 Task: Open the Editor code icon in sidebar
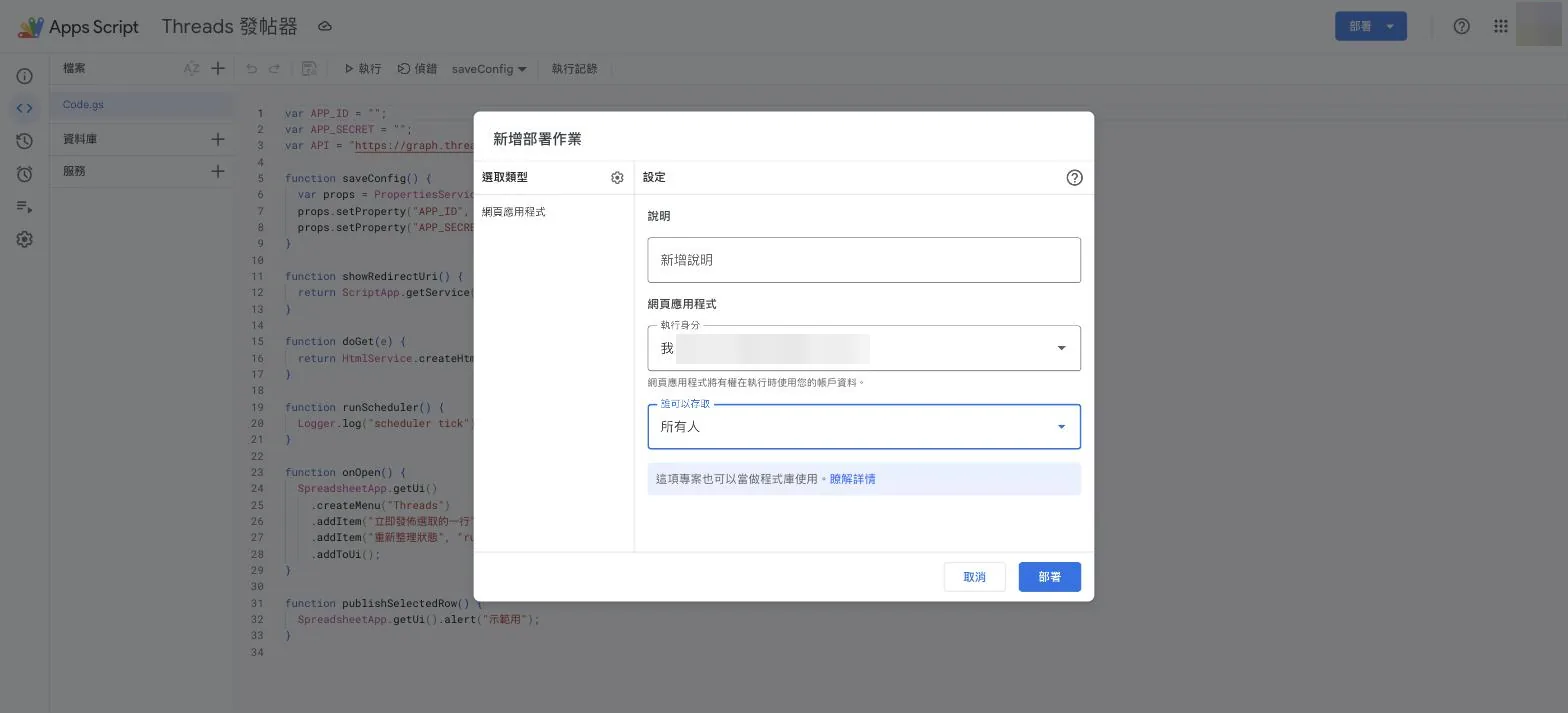click(25, 108)
